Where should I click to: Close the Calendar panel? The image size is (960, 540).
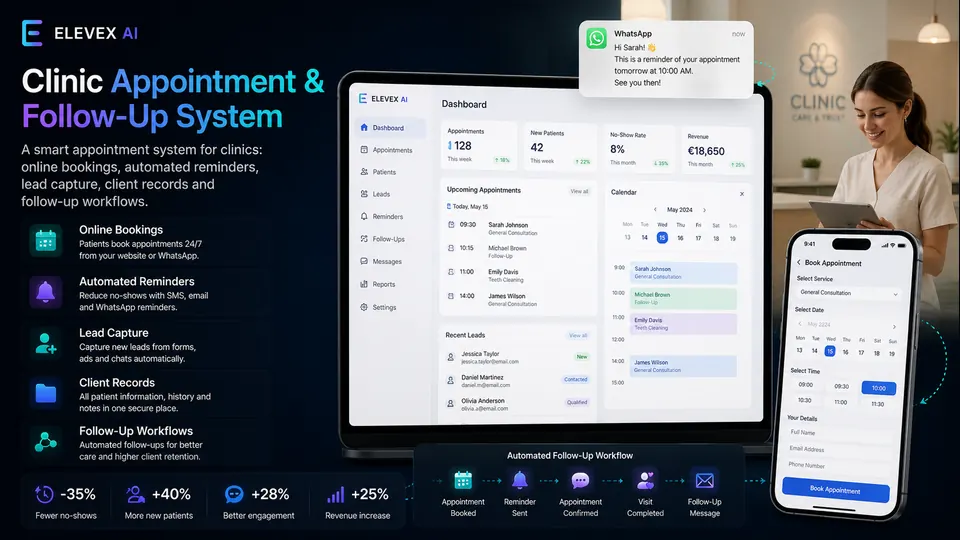[741, 193]
